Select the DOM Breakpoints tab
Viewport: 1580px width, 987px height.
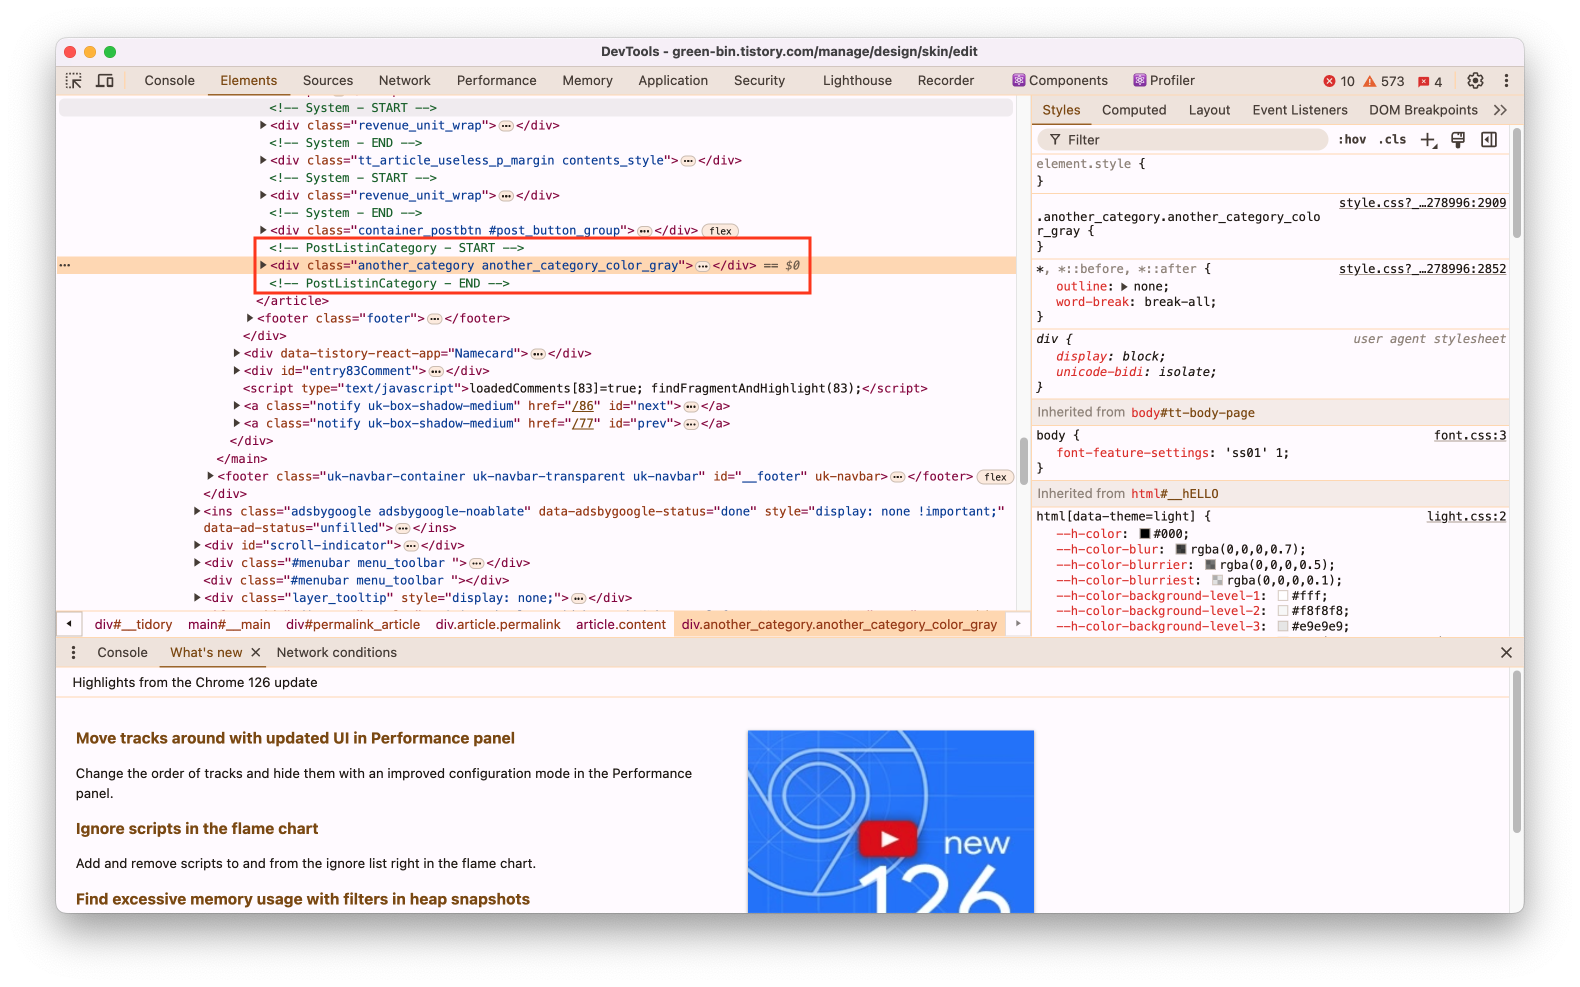1423,110
